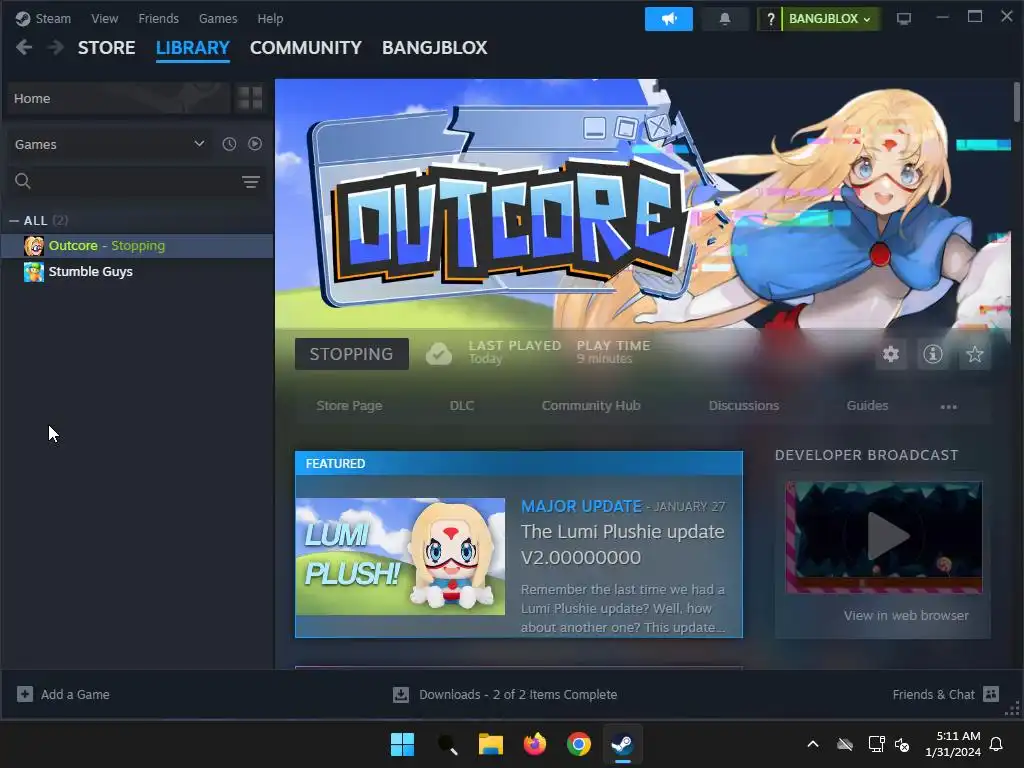Image resolution: width=1024 pixels, height=768 pixels.
Task: Click Add a Game label
Action: click(75, 694)
